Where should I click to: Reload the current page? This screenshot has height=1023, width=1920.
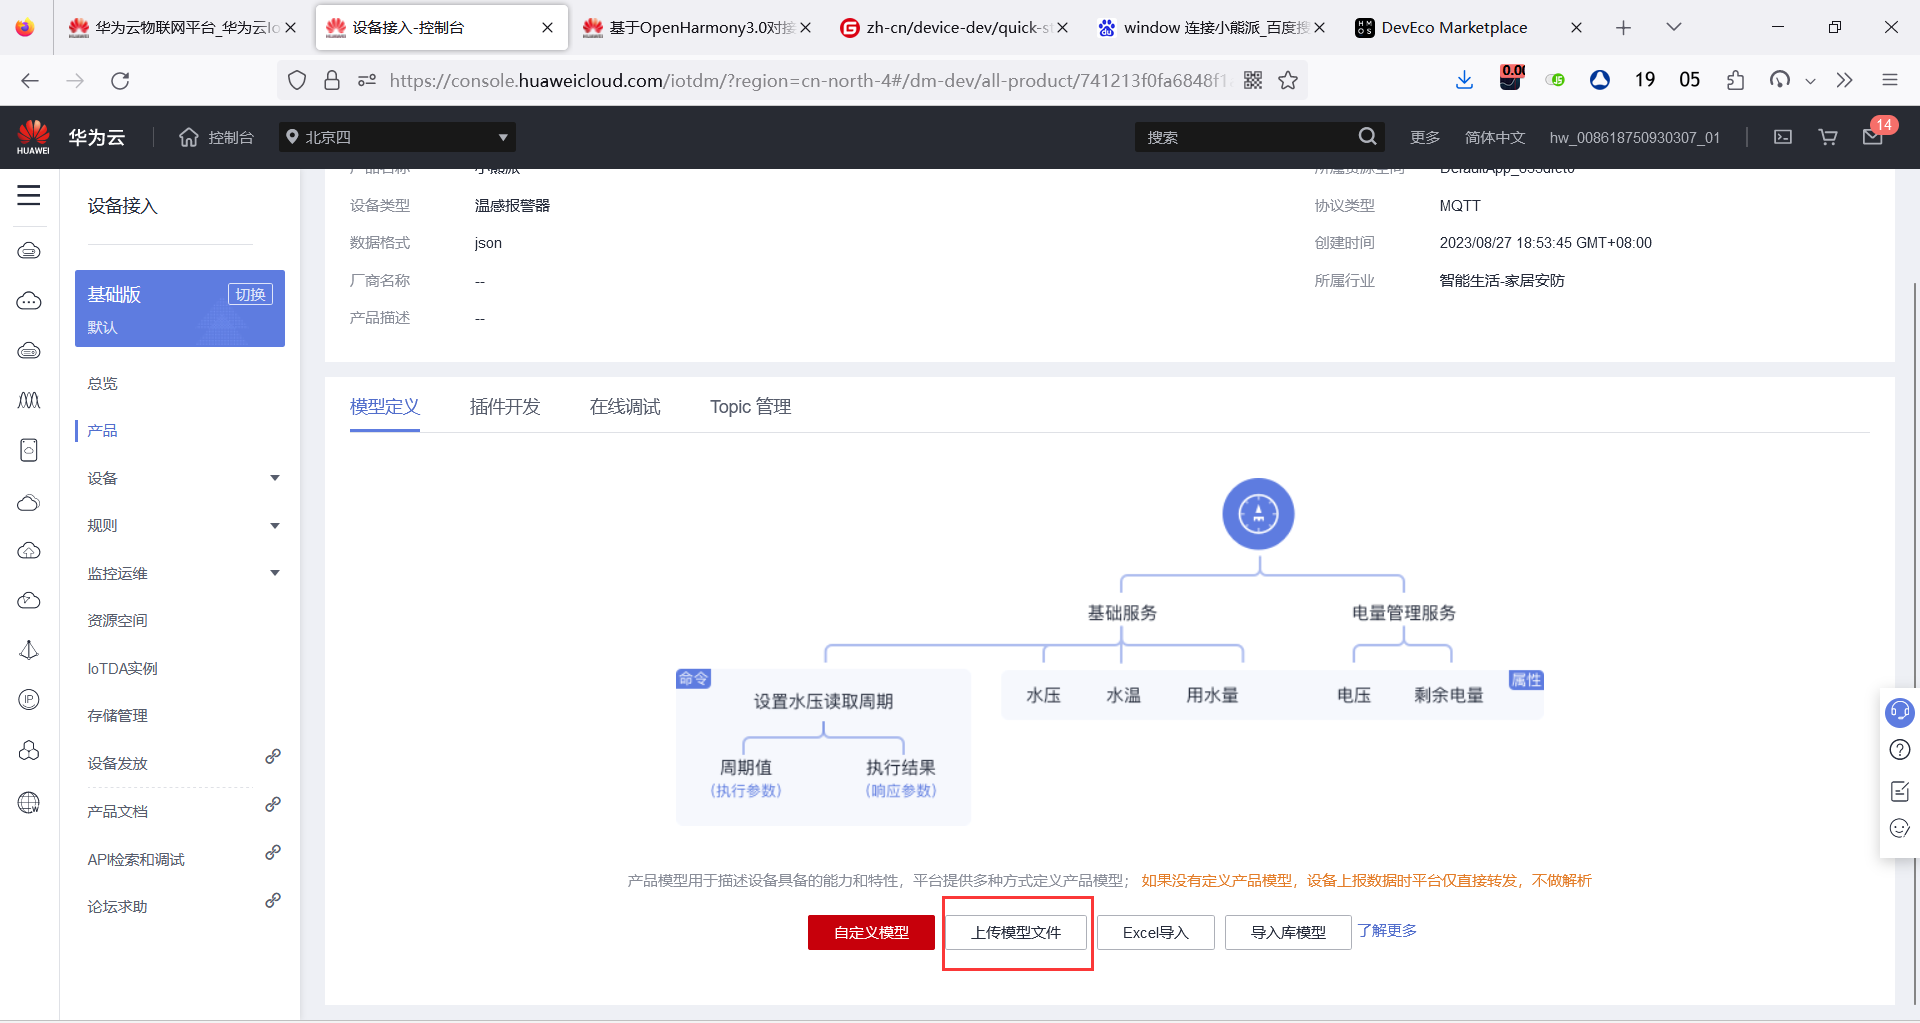click(120, 80)
